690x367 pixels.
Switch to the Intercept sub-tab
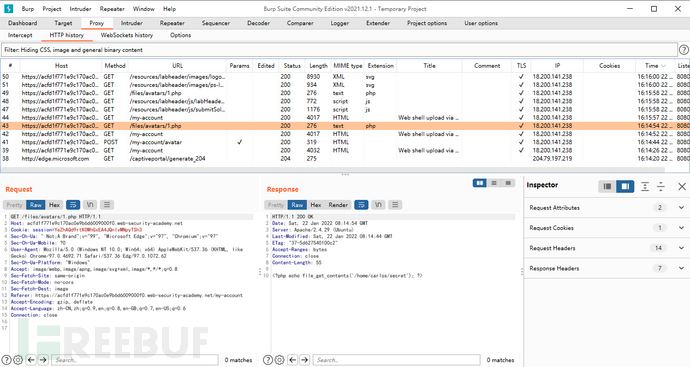pyautogui.click(x=20, y=35)
